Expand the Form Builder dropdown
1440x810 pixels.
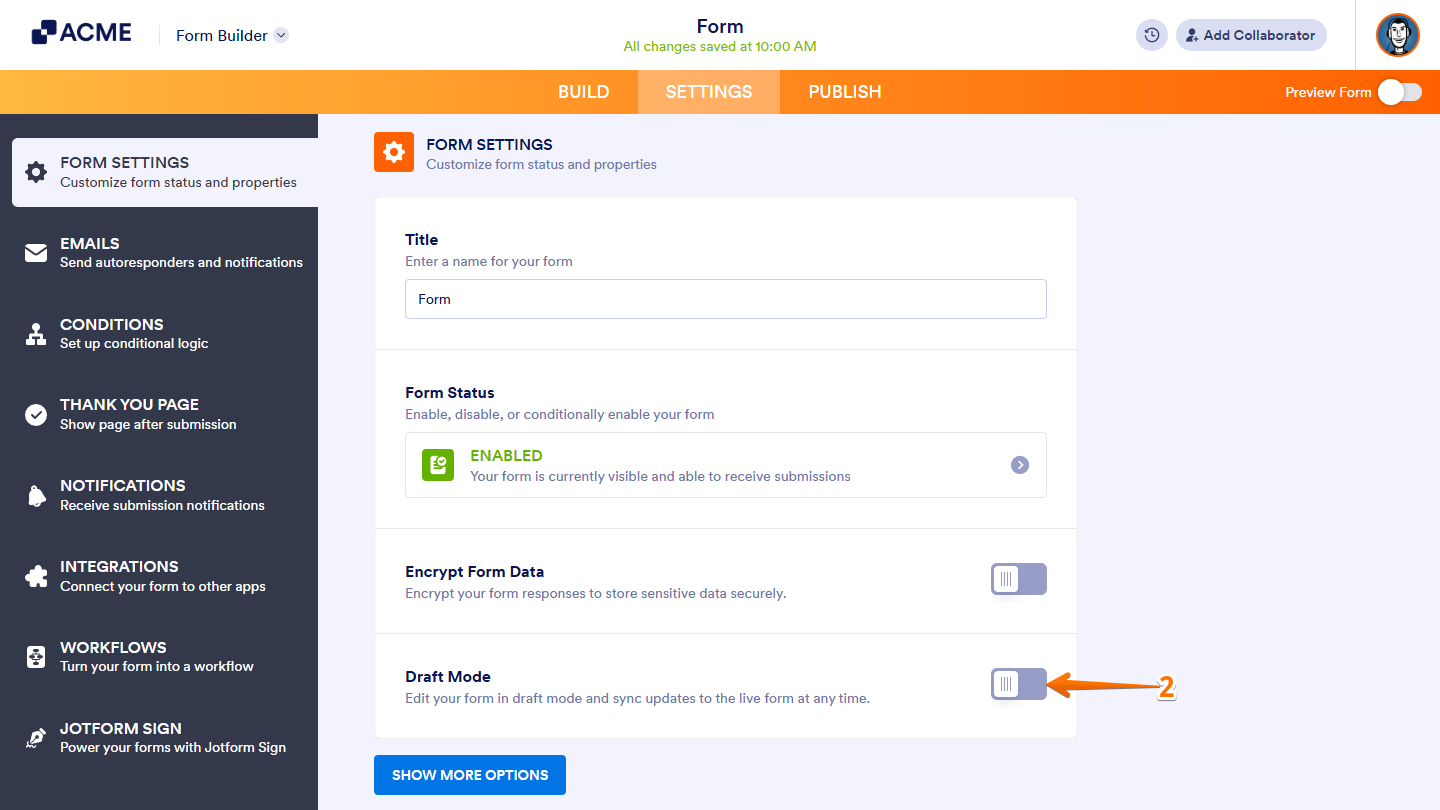(231, 34)
